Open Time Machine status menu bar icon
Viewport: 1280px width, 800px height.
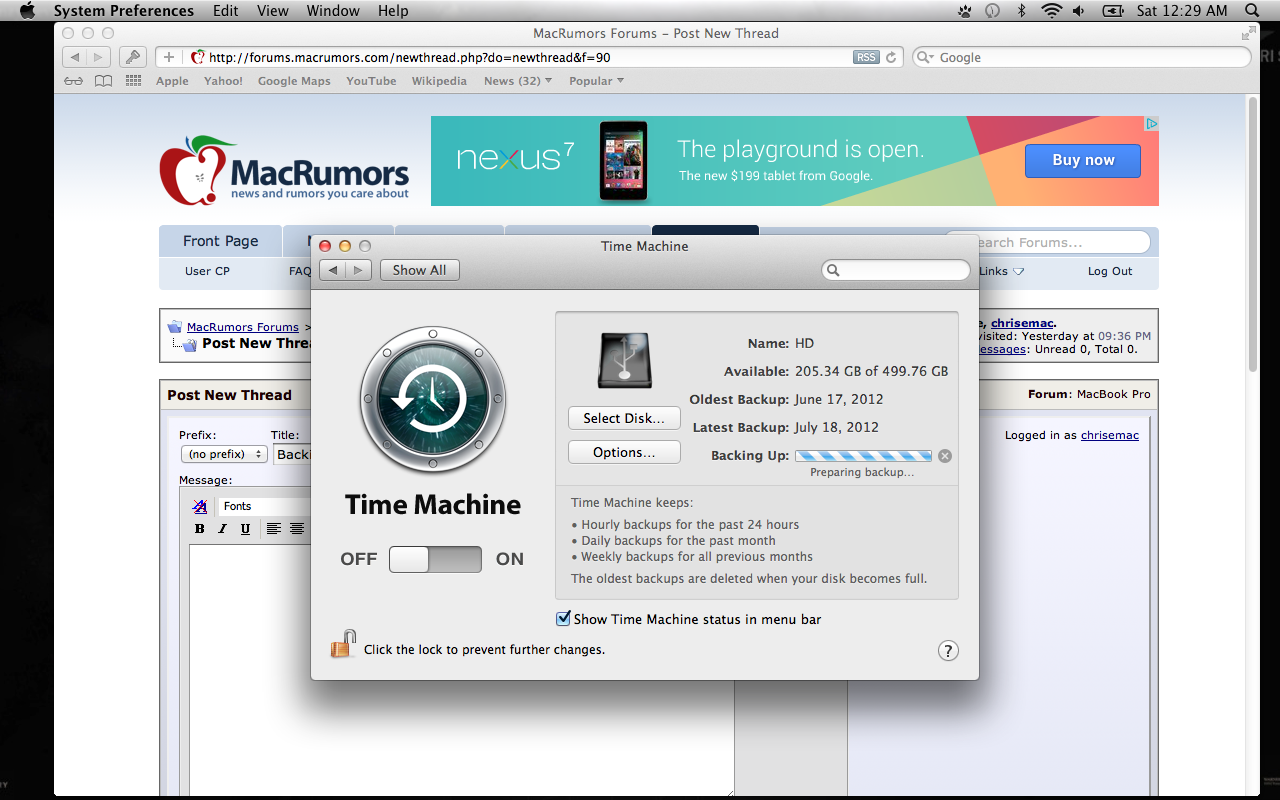click(x=992, y=11)
